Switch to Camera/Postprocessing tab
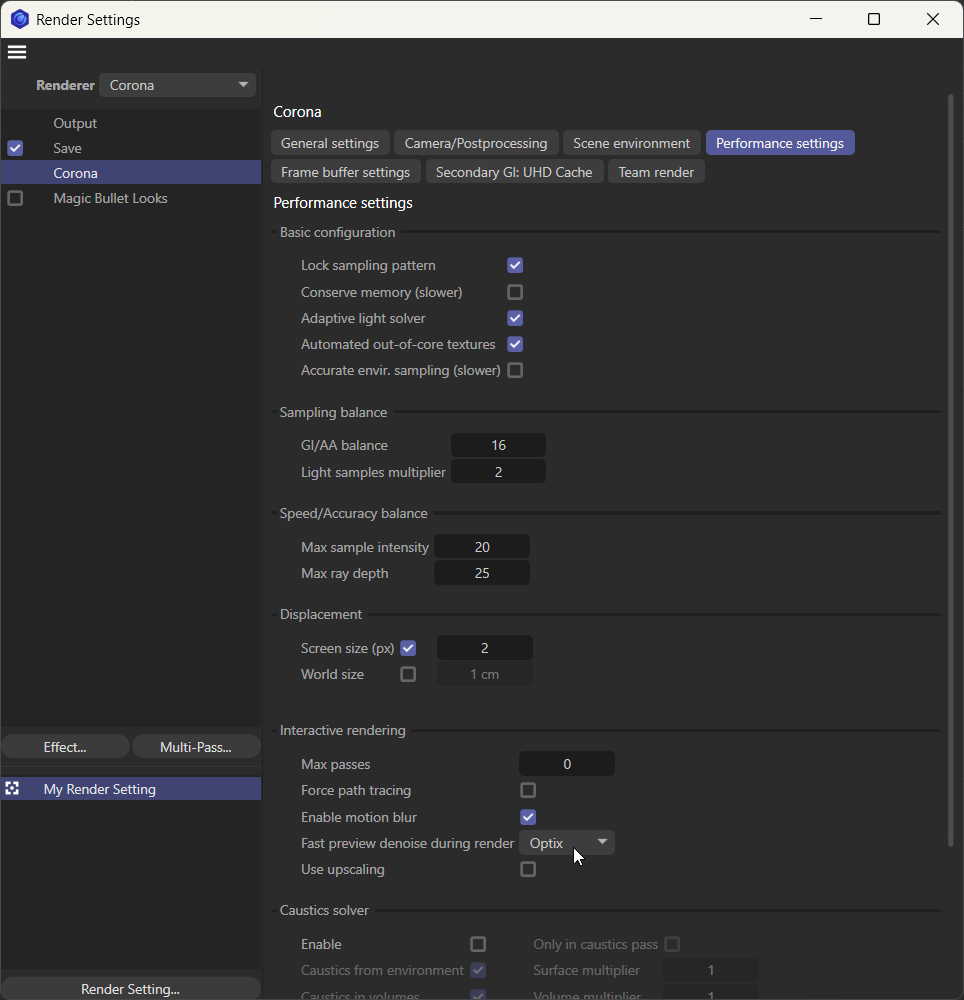964x1000 pixels. coord(476,143)
